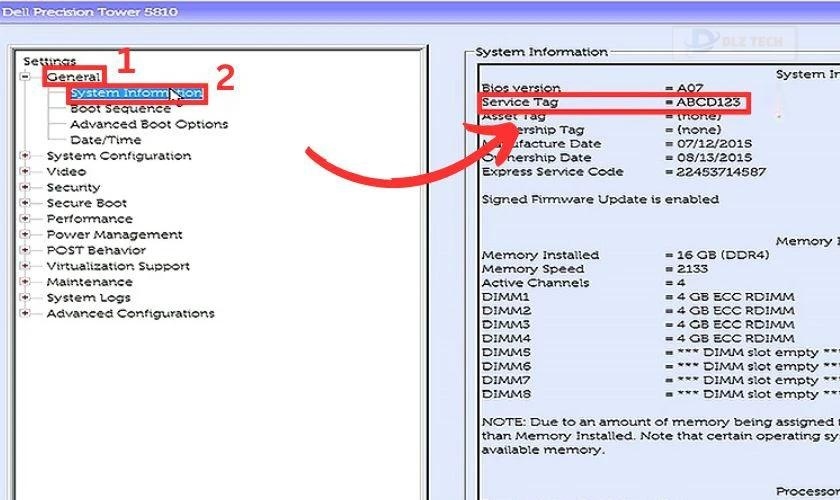Select Advanced Configurations label
The width and height of the screenshot is (840, 500).
pyautogui.click(x=131, y=313)
